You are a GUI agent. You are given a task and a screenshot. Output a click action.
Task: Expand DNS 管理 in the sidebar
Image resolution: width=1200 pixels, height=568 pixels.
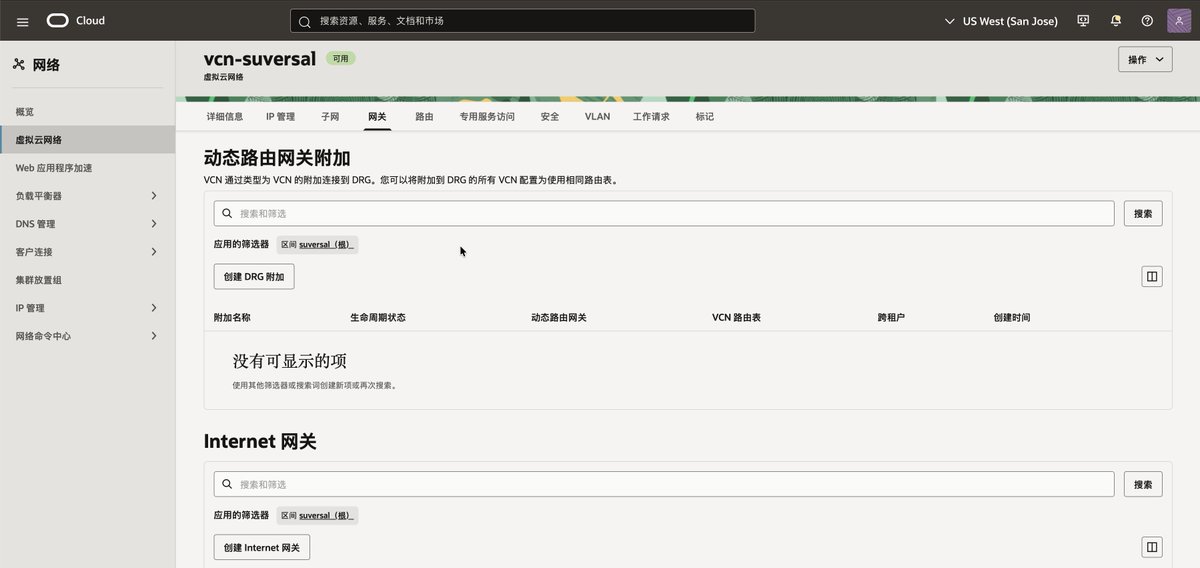pyautogui.click(x=154, y=224)
